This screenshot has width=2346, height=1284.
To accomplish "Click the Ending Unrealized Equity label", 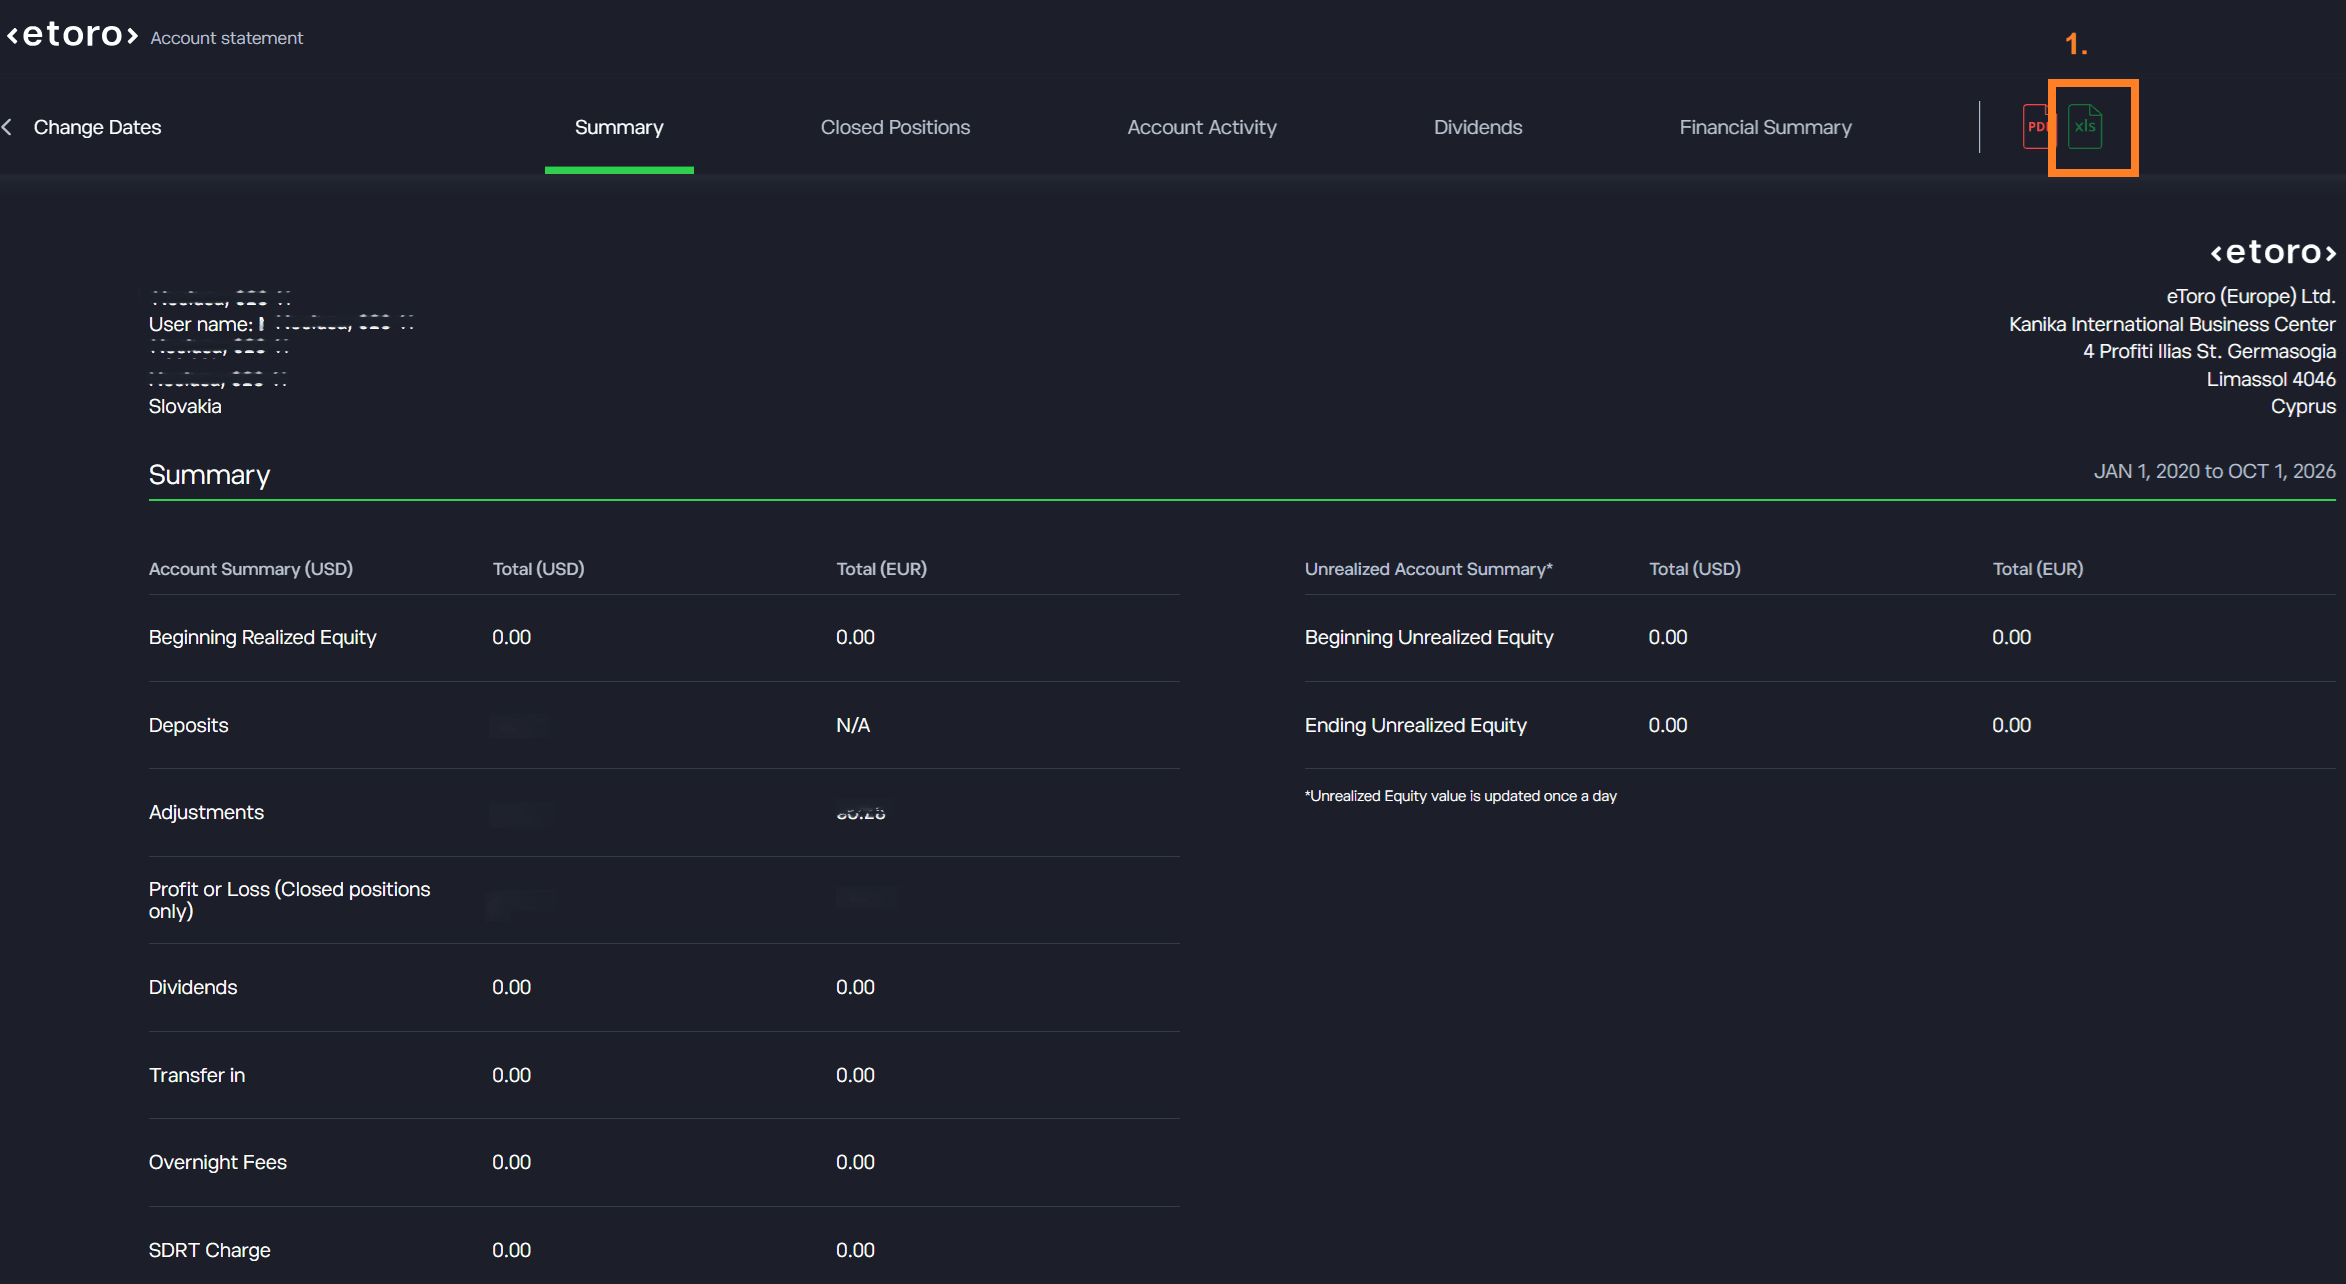I will click(1416, 725).
